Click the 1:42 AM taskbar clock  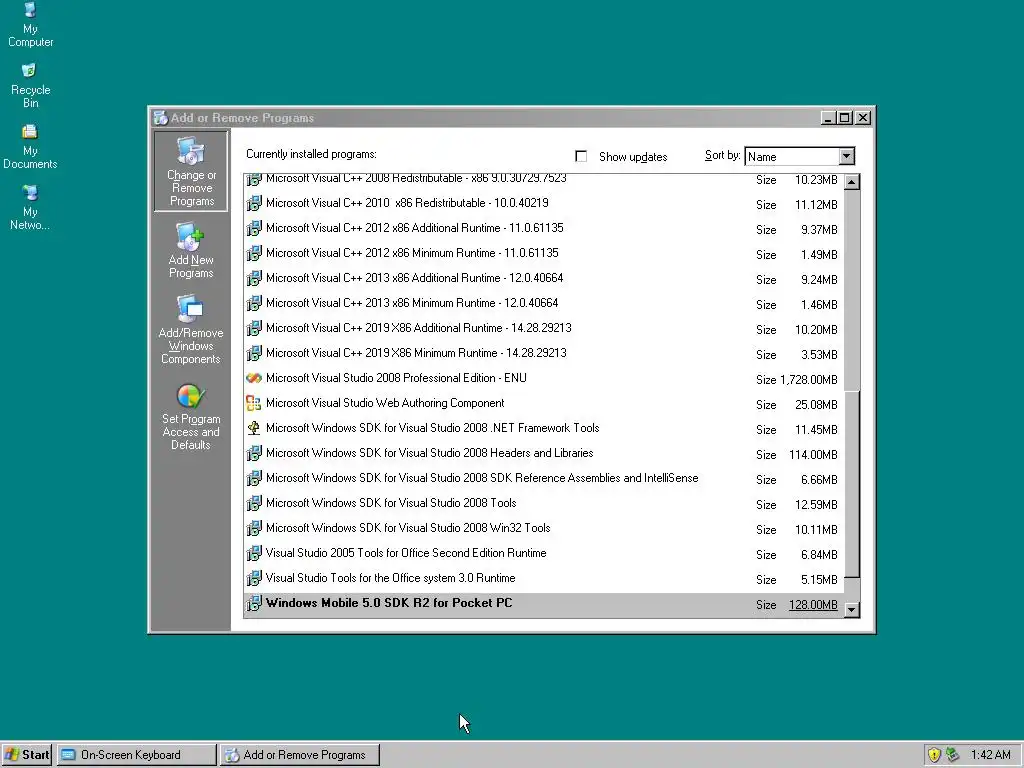(990, 755)
